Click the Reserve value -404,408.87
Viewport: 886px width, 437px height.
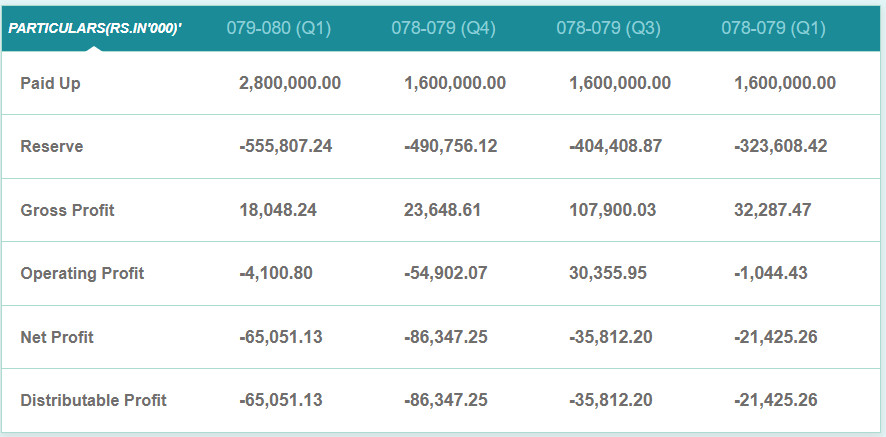click(615, 146)
